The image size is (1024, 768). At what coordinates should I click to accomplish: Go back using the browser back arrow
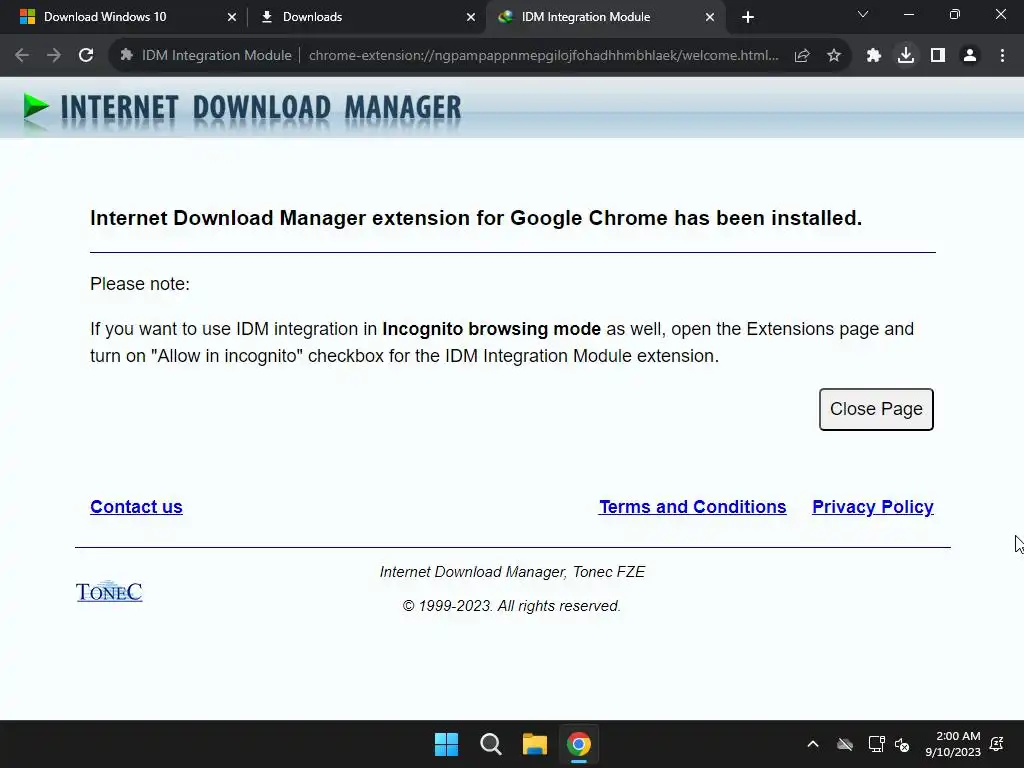coord(22,56)
